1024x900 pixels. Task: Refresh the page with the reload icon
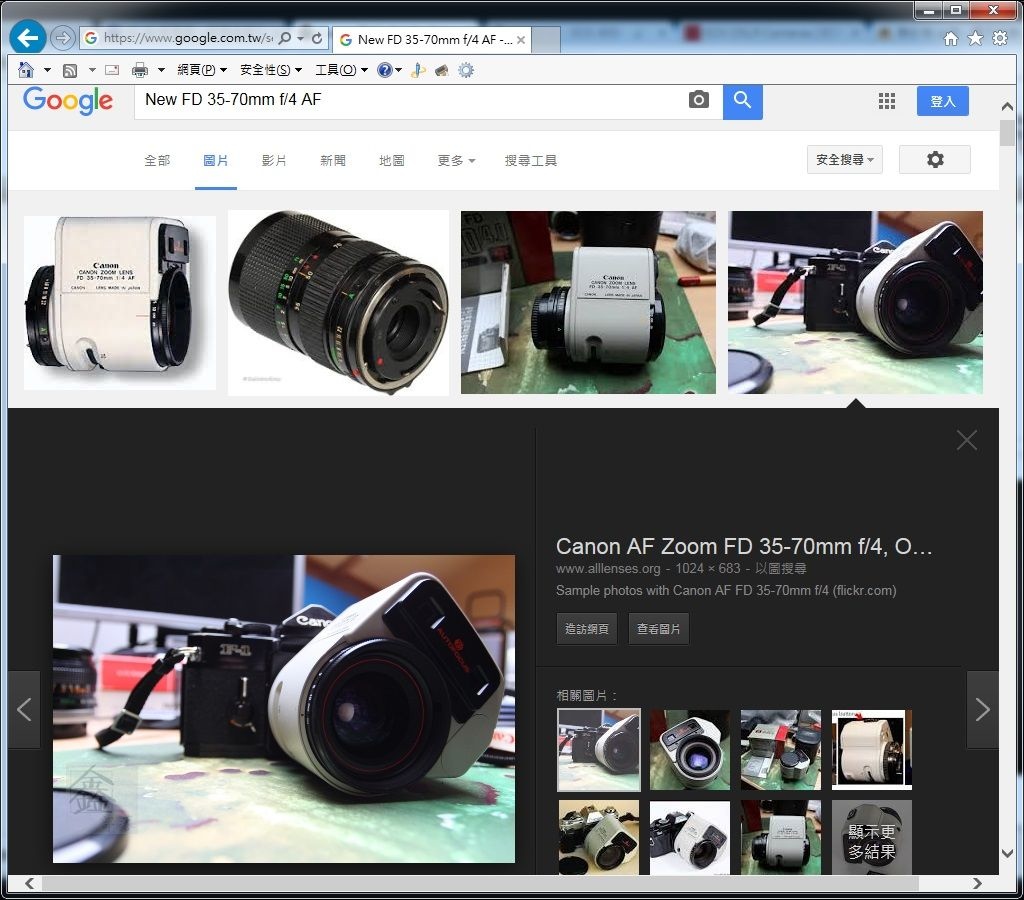coord(317,39)
